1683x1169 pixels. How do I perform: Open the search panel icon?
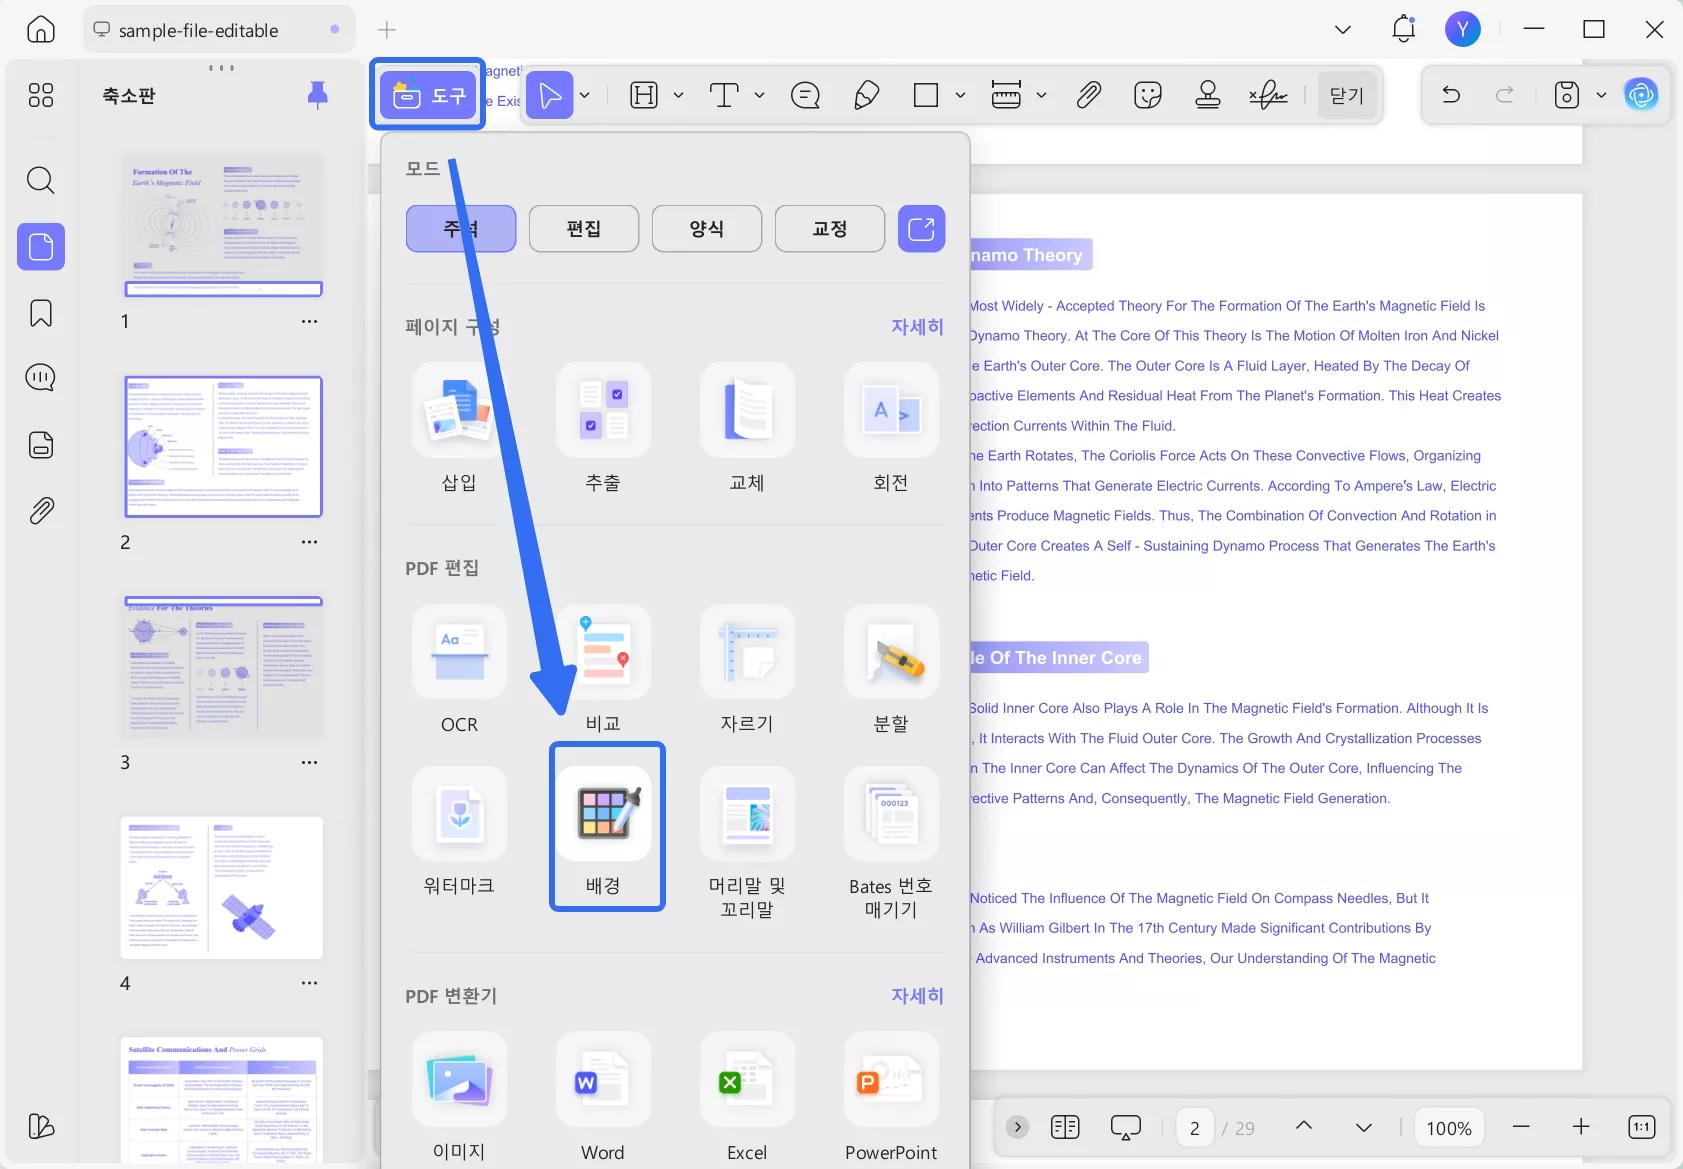coord(41,180)
